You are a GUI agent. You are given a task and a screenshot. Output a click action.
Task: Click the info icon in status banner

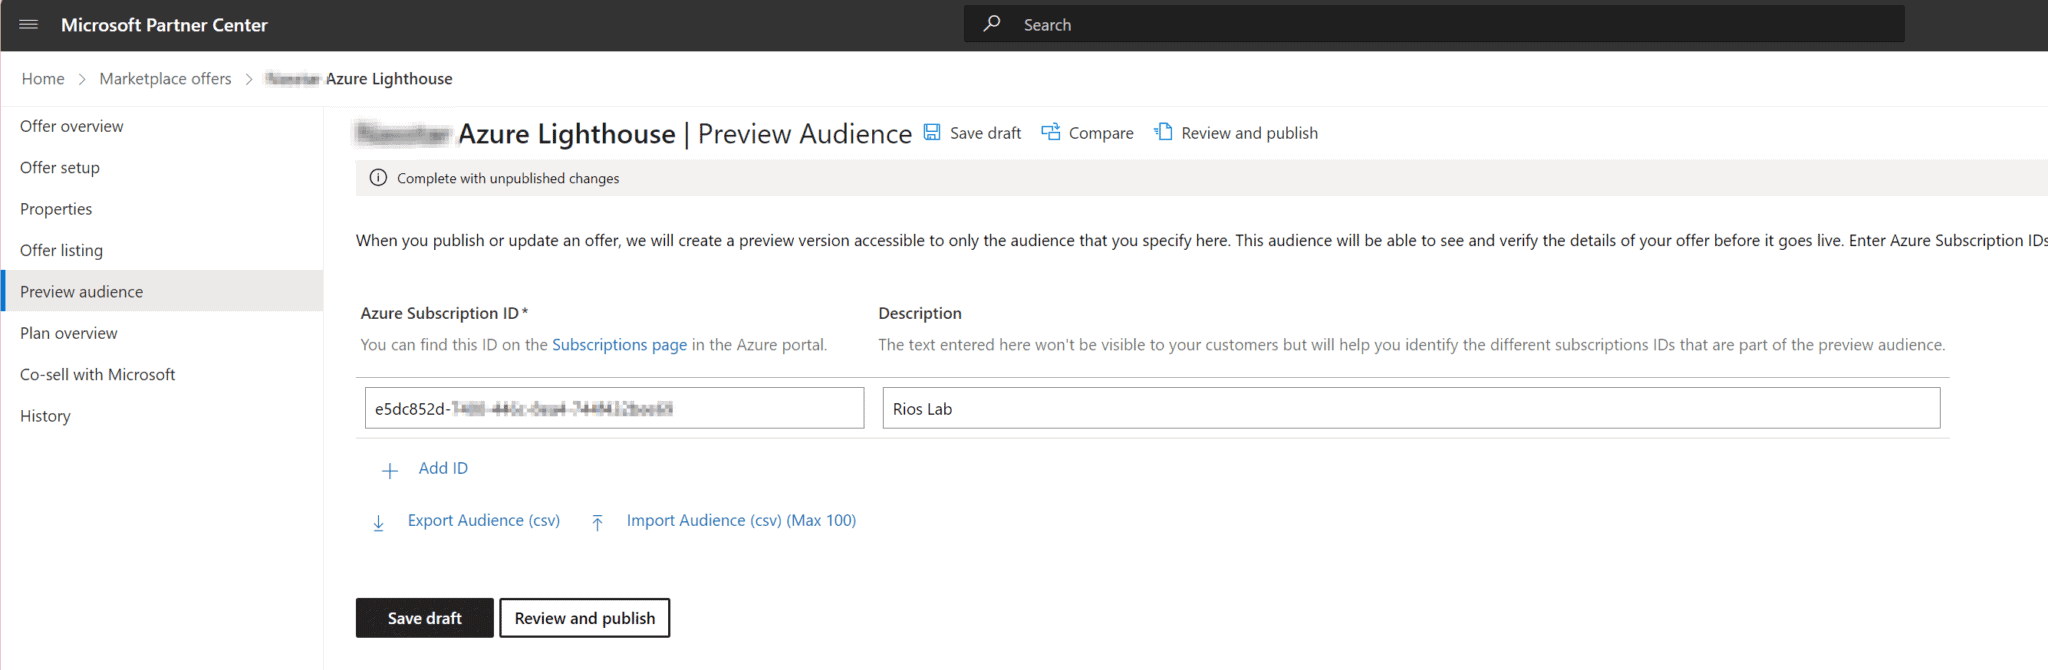[378, 178]
